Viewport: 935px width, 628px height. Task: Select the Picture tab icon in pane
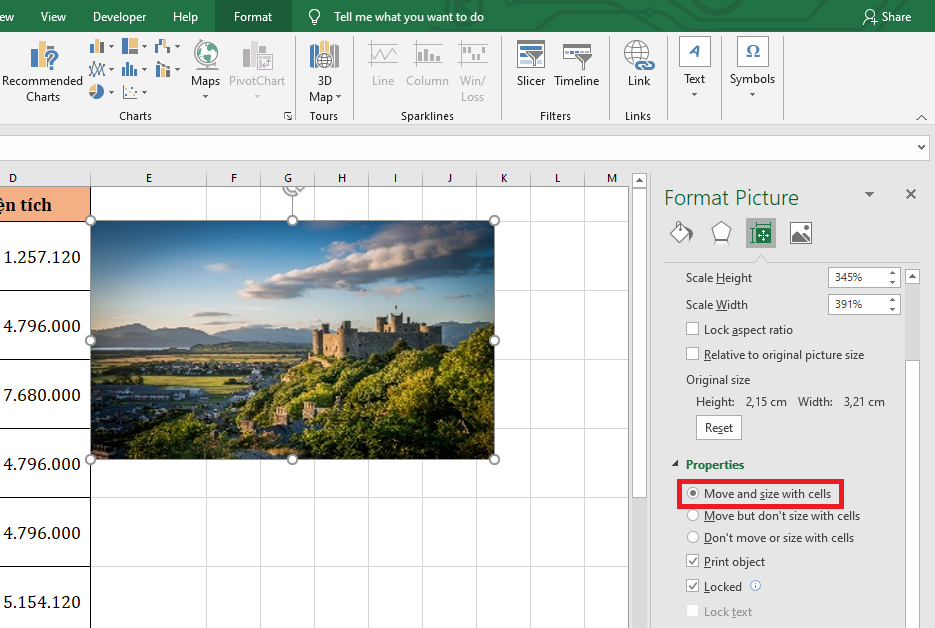click(x=800, y=233)
